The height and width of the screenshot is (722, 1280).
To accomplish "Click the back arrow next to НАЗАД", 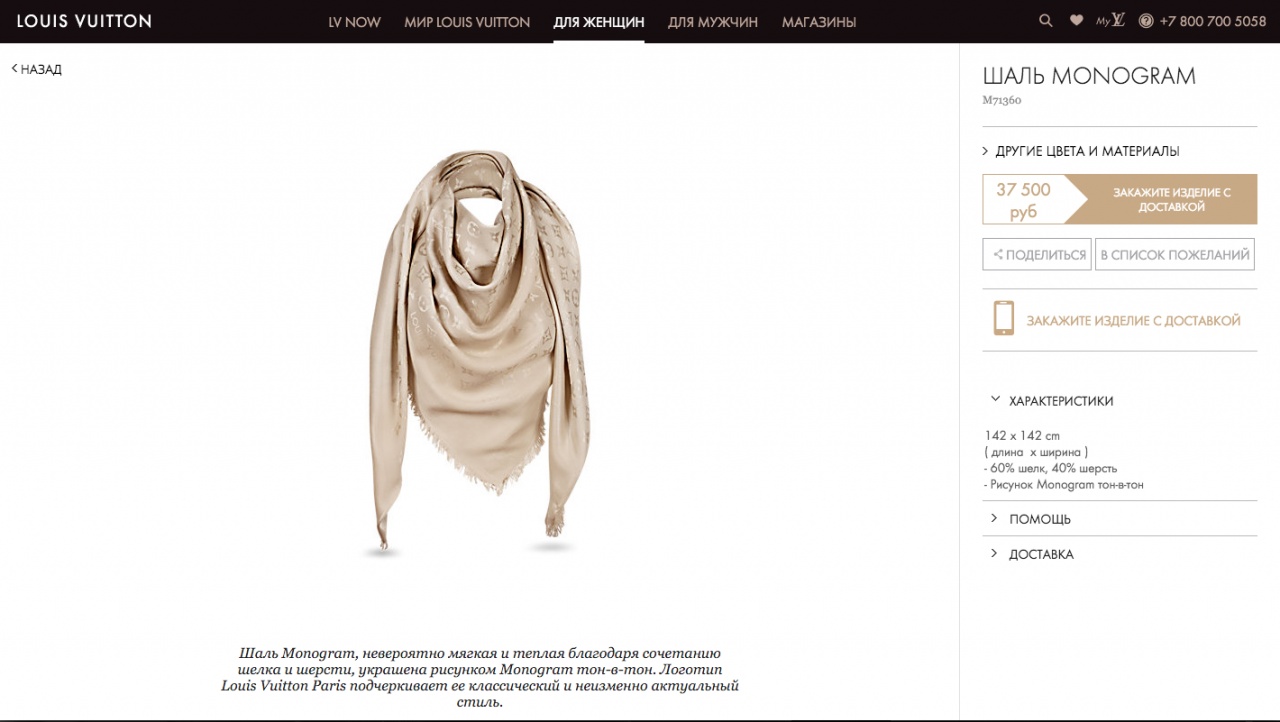I will (x=15, y=68).
